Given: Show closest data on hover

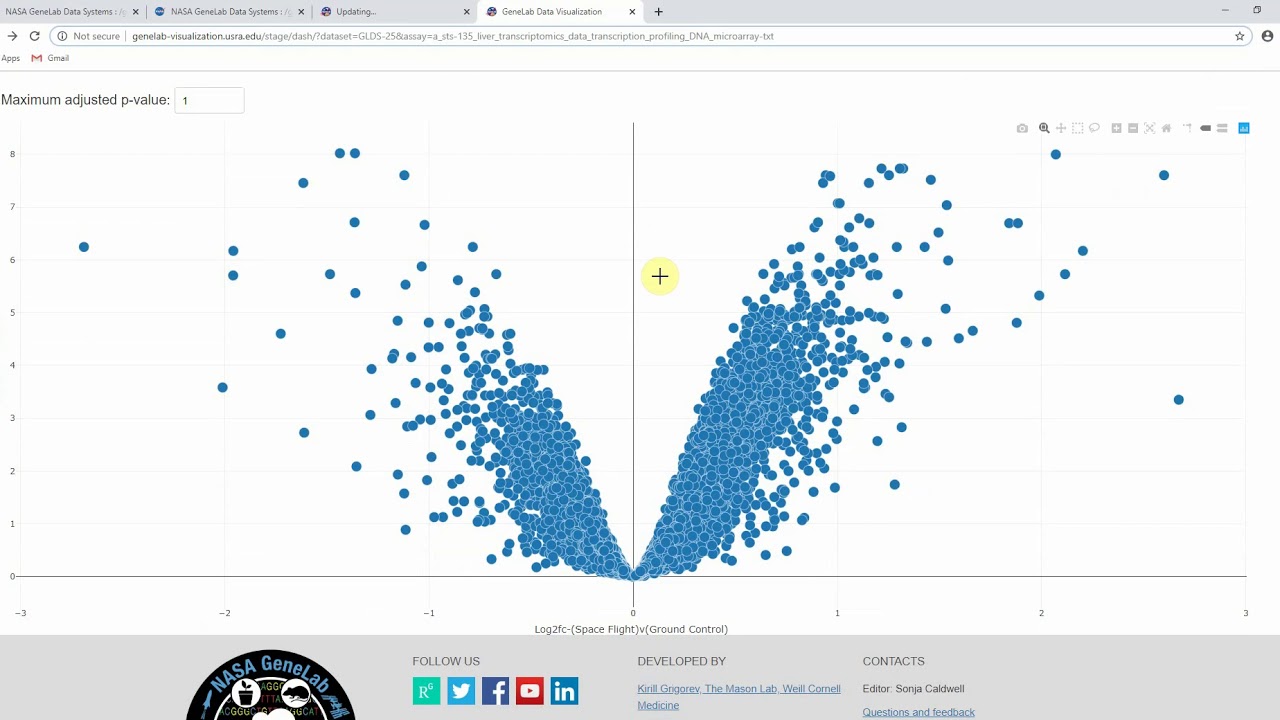Looking at the screenshot, I should [1205, 128].
